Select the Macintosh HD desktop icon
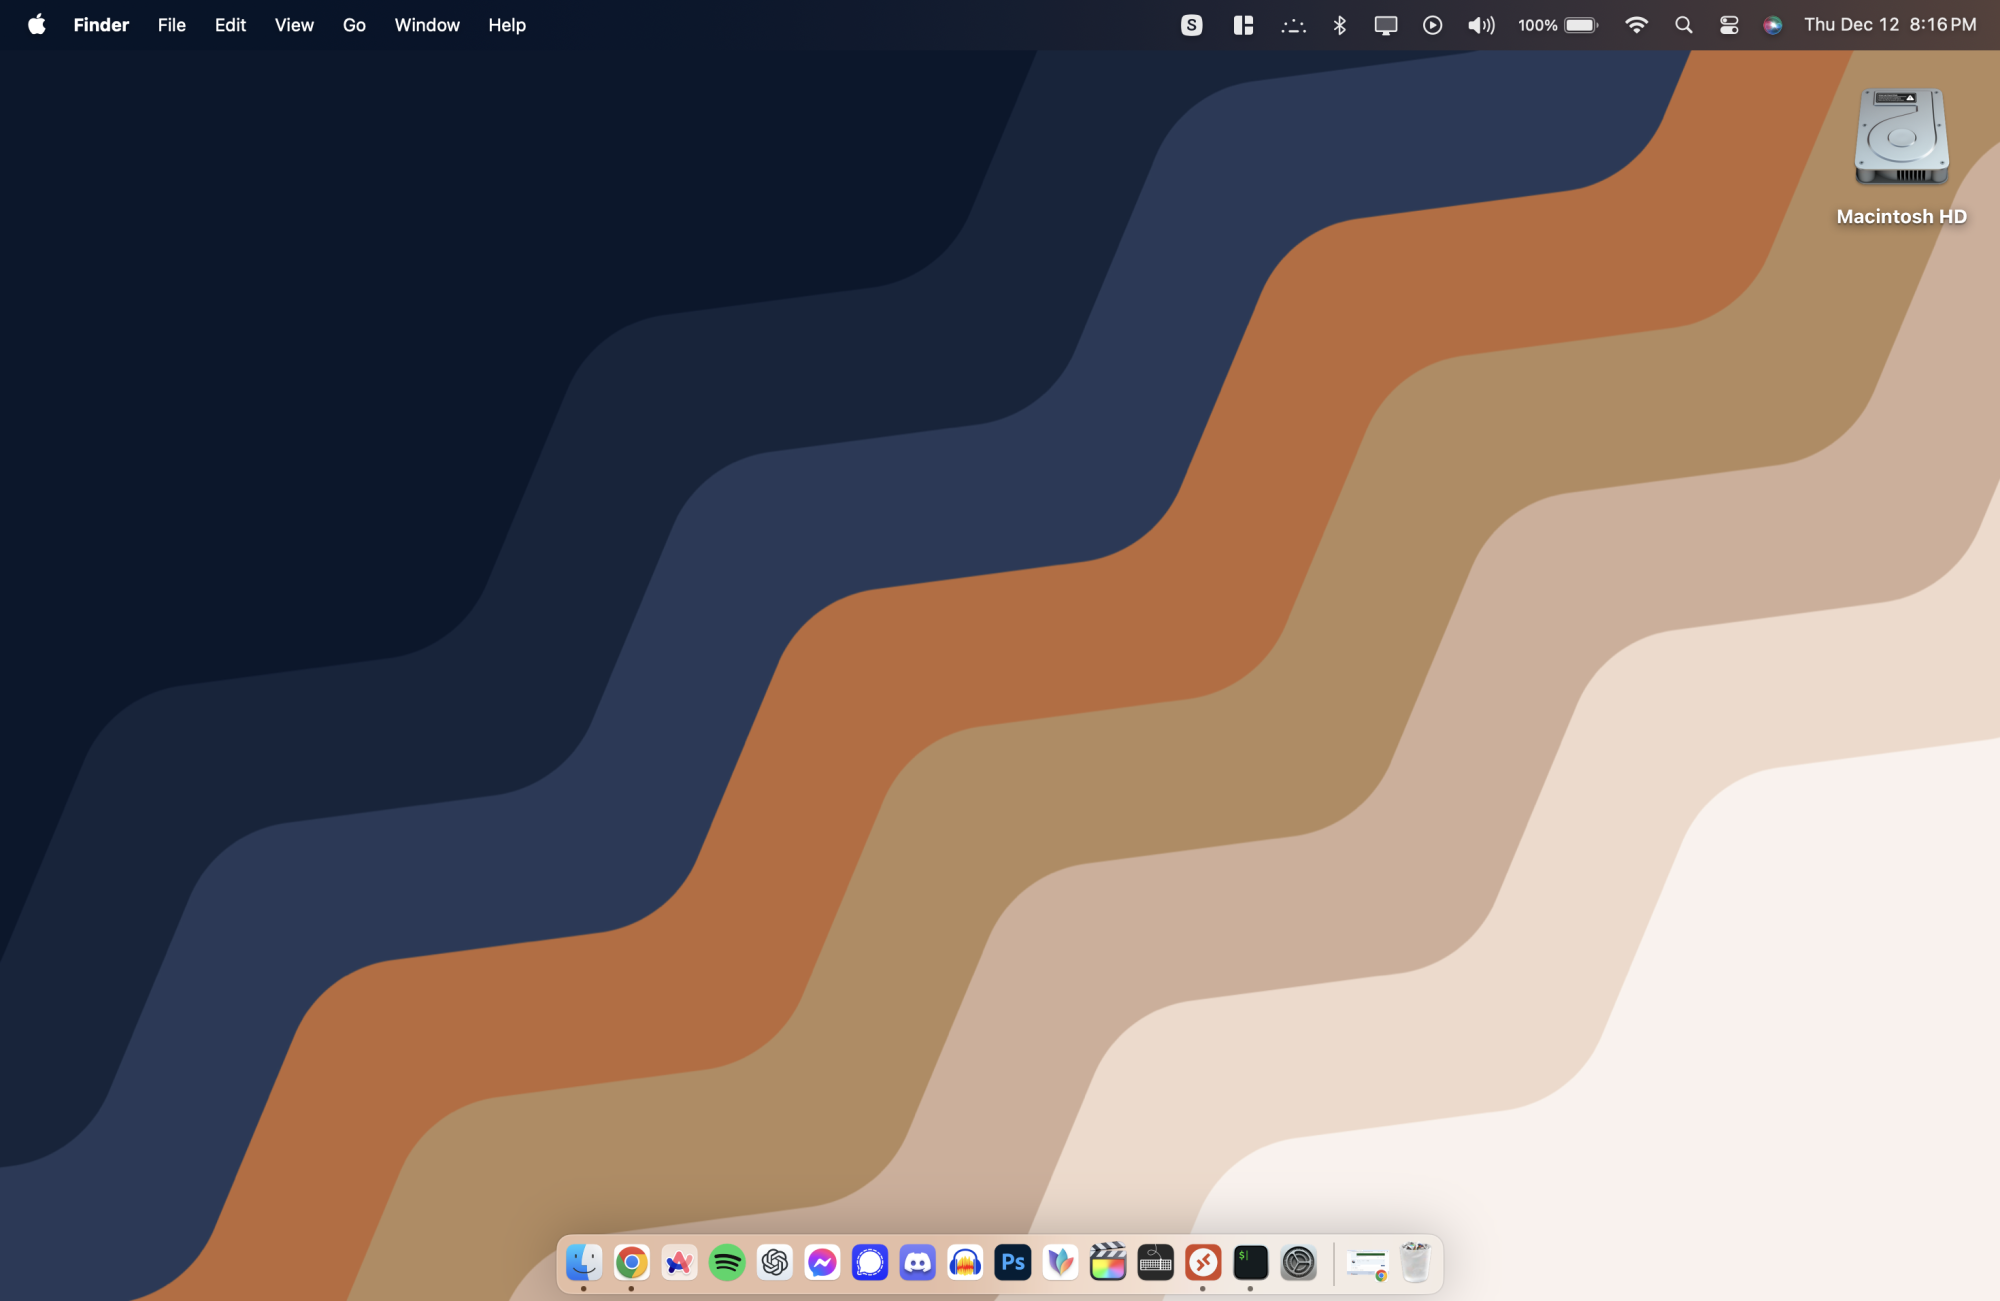The image size is (2000, 1301). [x=1901, y=137]
